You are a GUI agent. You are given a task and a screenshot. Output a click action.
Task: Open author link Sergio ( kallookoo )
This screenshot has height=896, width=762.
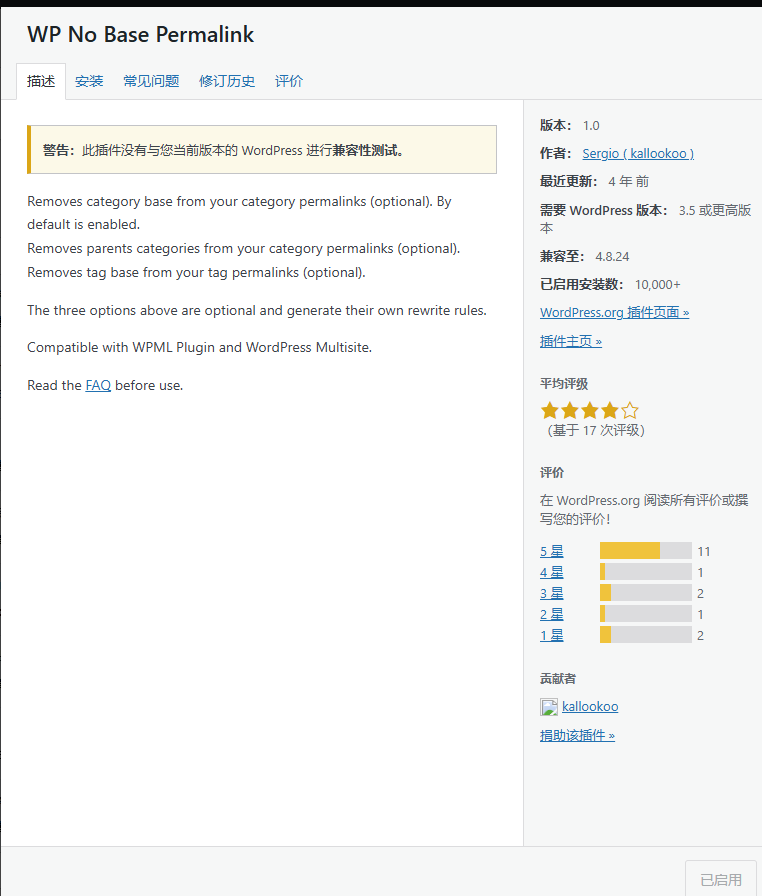638,154
